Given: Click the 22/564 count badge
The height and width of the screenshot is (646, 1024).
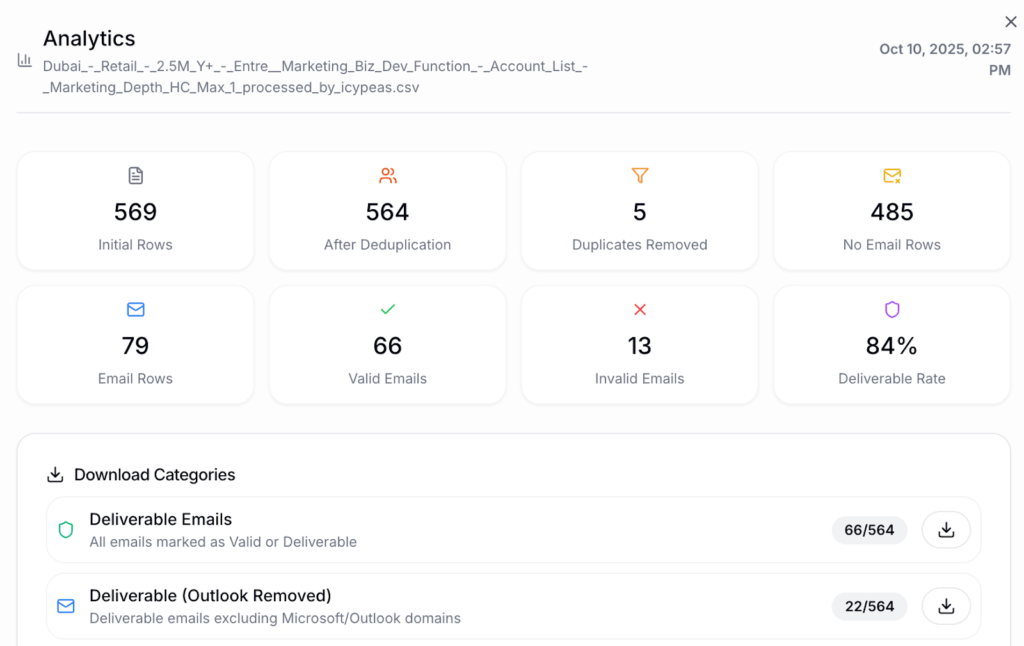Looking at the screenshot, I should [869, 606].
